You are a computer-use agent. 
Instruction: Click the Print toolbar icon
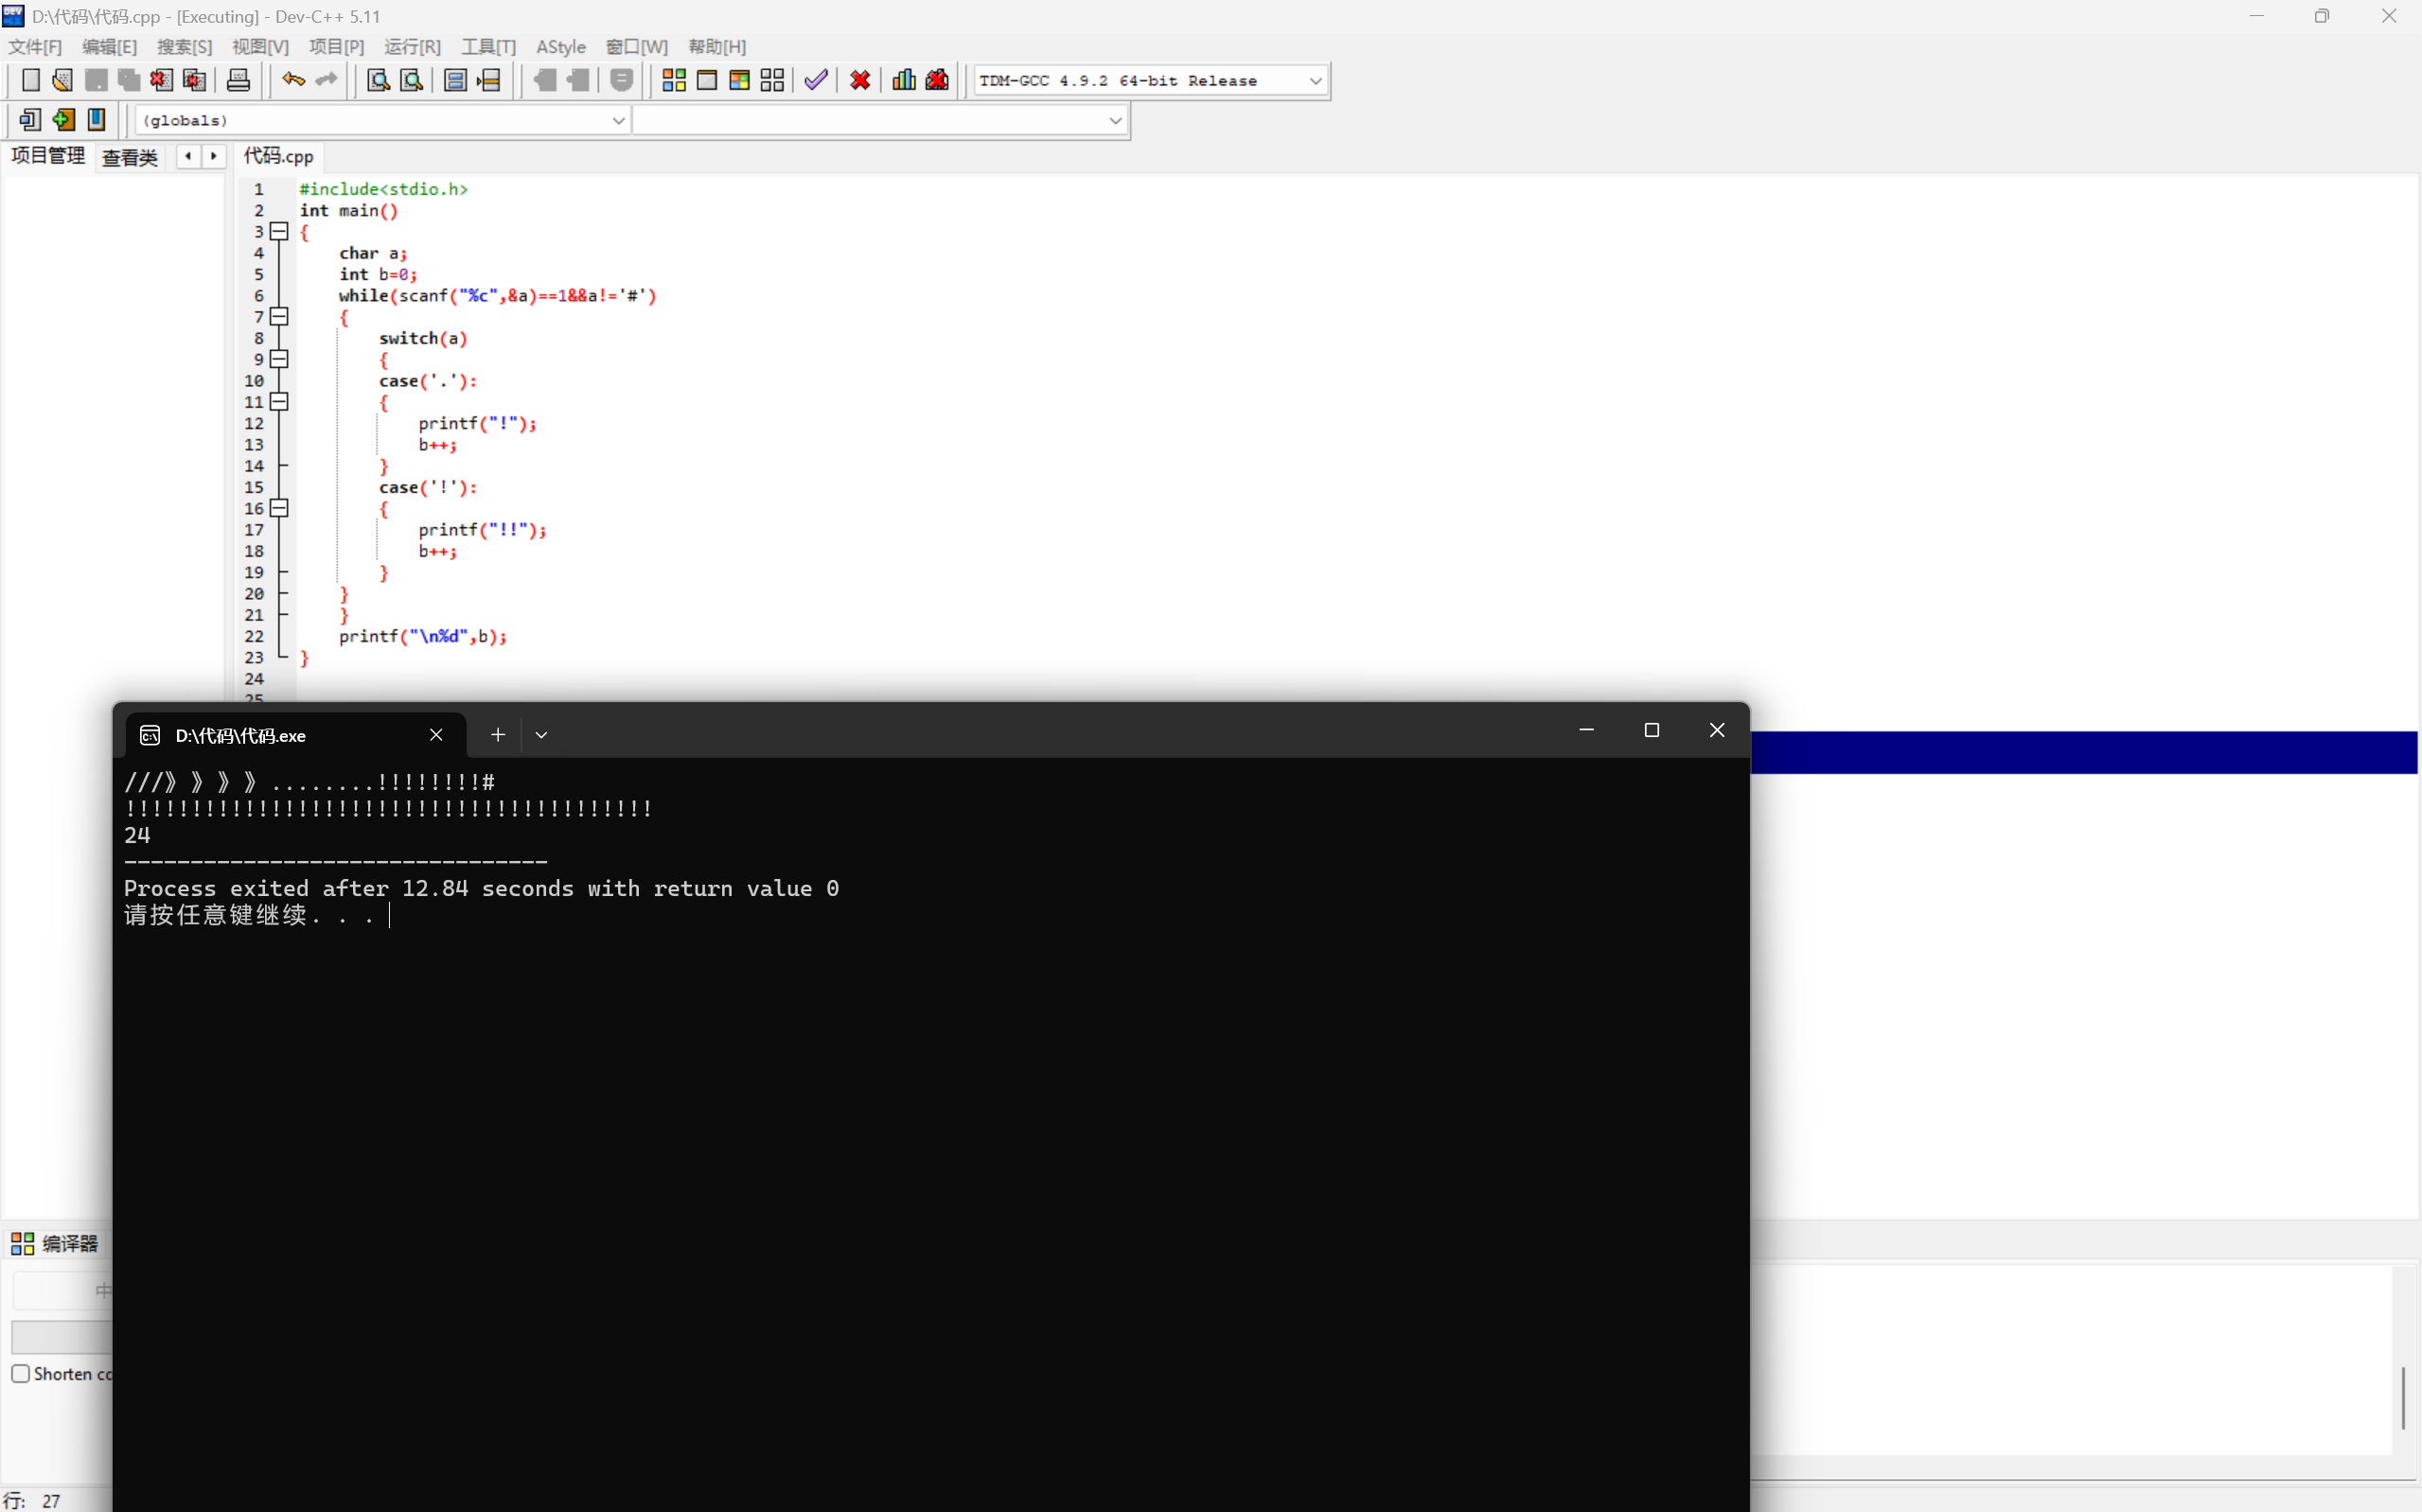click(238, 80)
